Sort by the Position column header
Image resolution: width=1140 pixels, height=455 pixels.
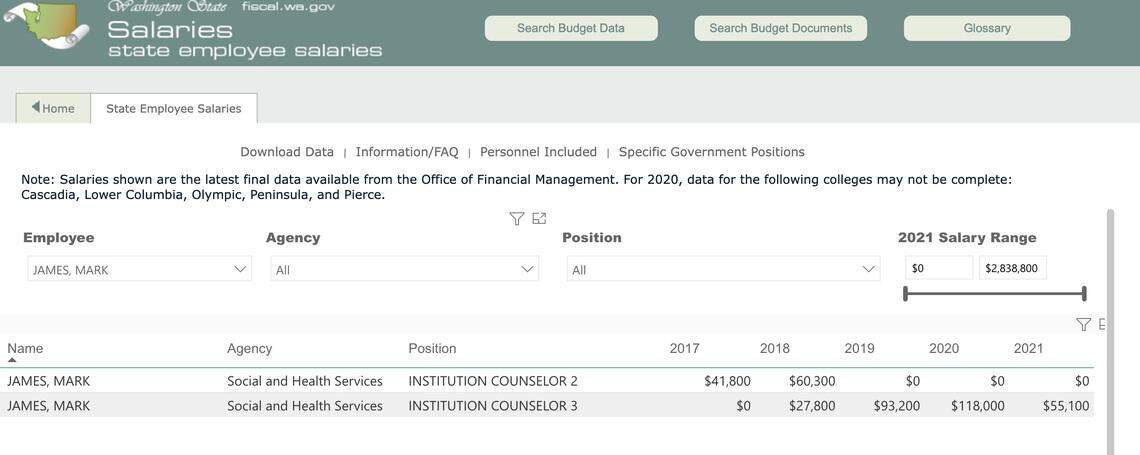(433, 348)
